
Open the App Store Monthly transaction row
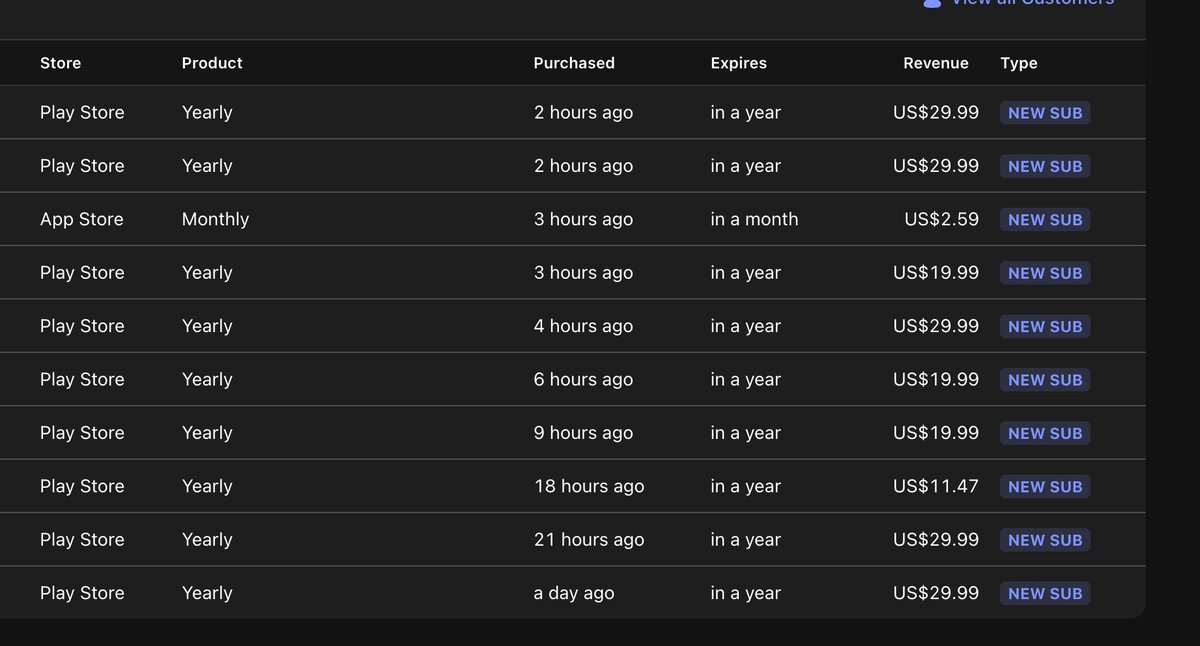pos(572,219)
